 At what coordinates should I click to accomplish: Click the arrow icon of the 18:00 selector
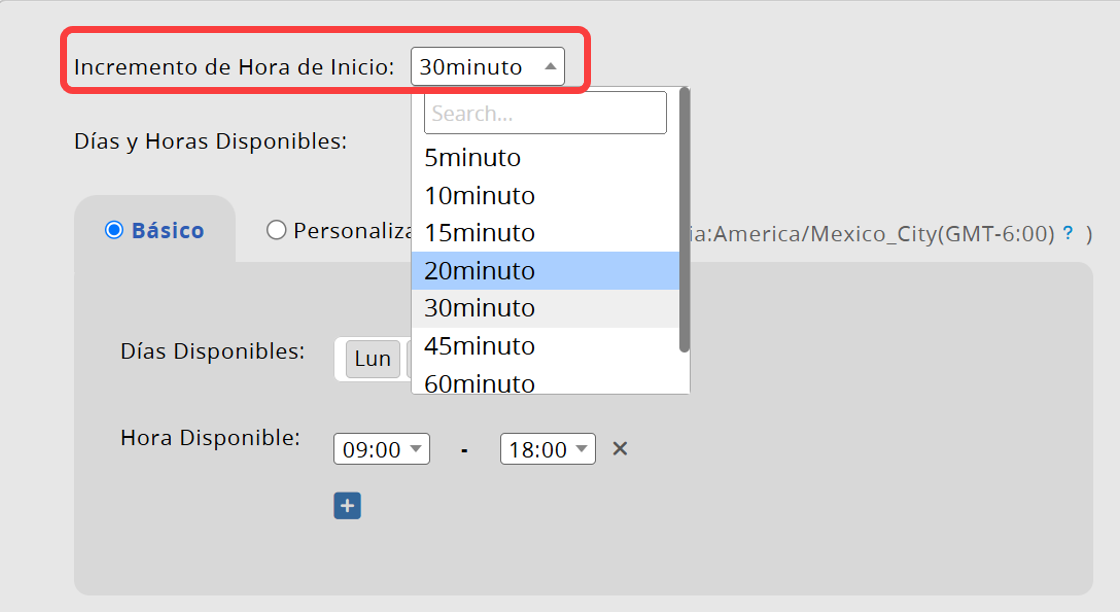coord(581,449)
